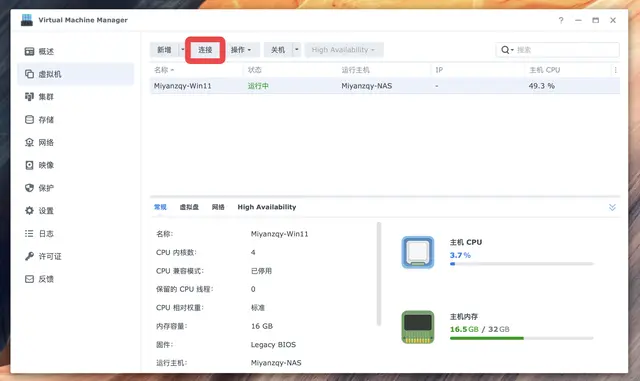Switch to the 虚拟盘 tab
The width and height of the screenshot is (640, 381).
click(189, 207)
